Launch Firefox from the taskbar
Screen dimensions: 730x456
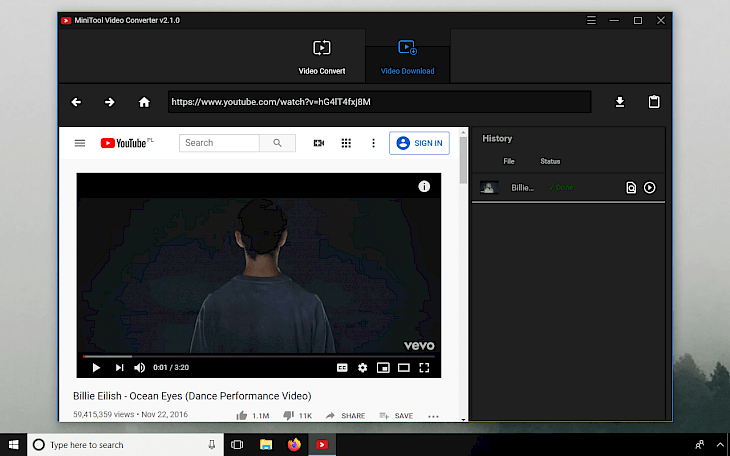(294, 444)
